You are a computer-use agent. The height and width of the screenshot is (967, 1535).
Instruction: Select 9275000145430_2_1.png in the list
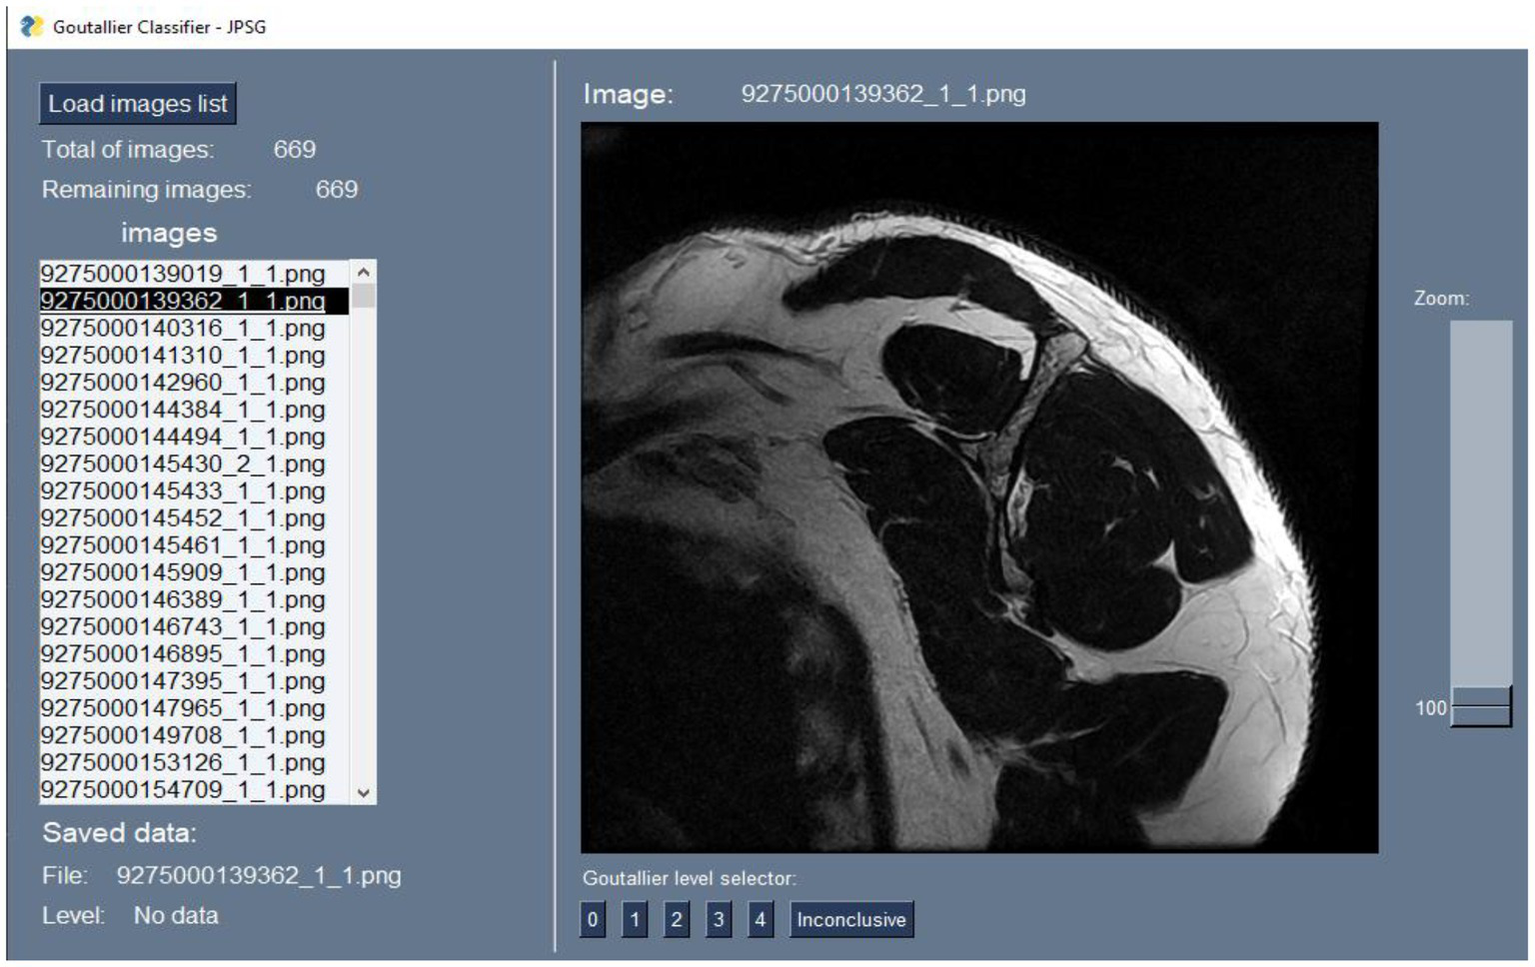[183, 464]
